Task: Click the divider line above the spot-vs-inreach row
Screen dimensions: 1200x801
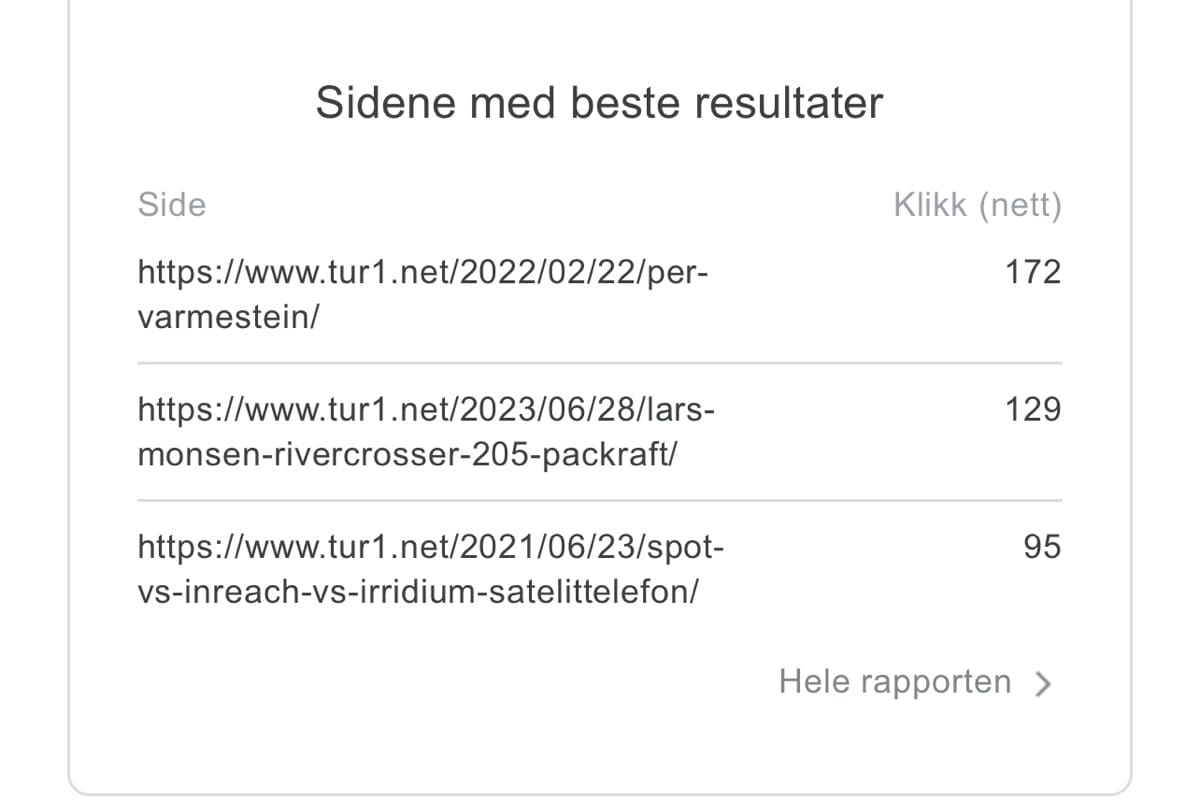Action: [600, 500]
